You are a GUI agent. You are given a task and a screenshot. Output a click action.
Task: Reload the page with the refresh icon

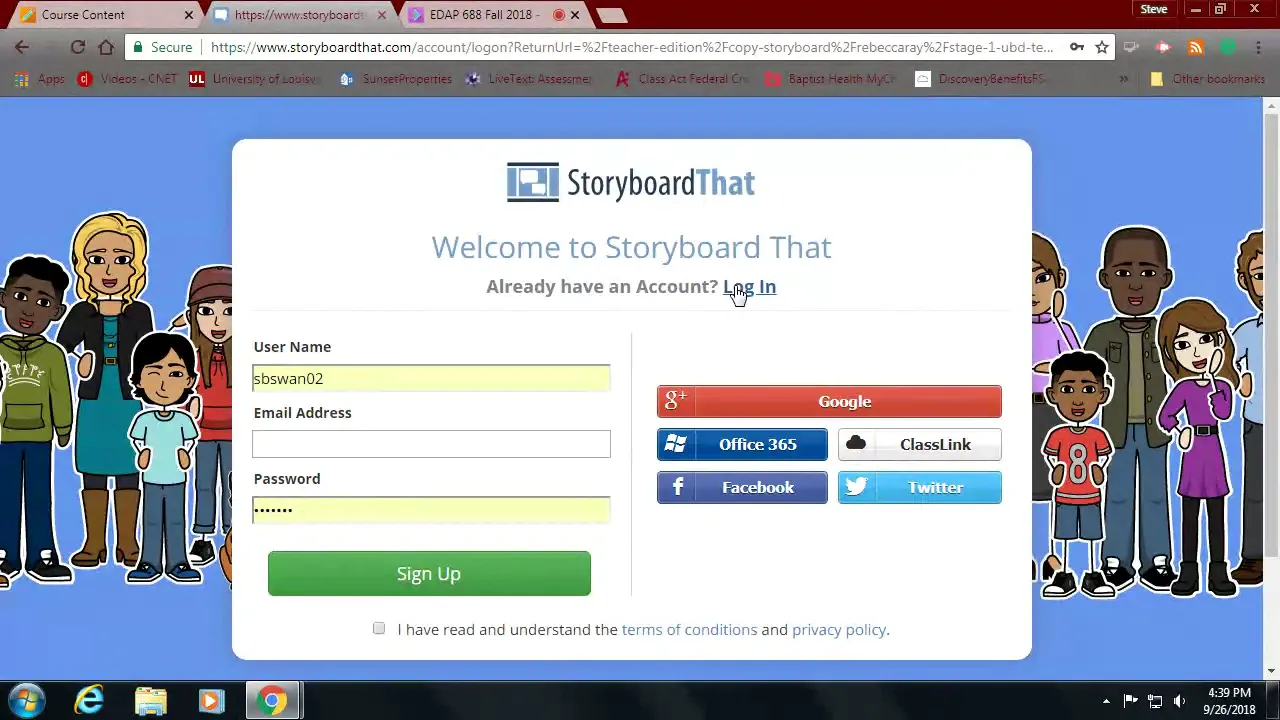tap(77, 47)
